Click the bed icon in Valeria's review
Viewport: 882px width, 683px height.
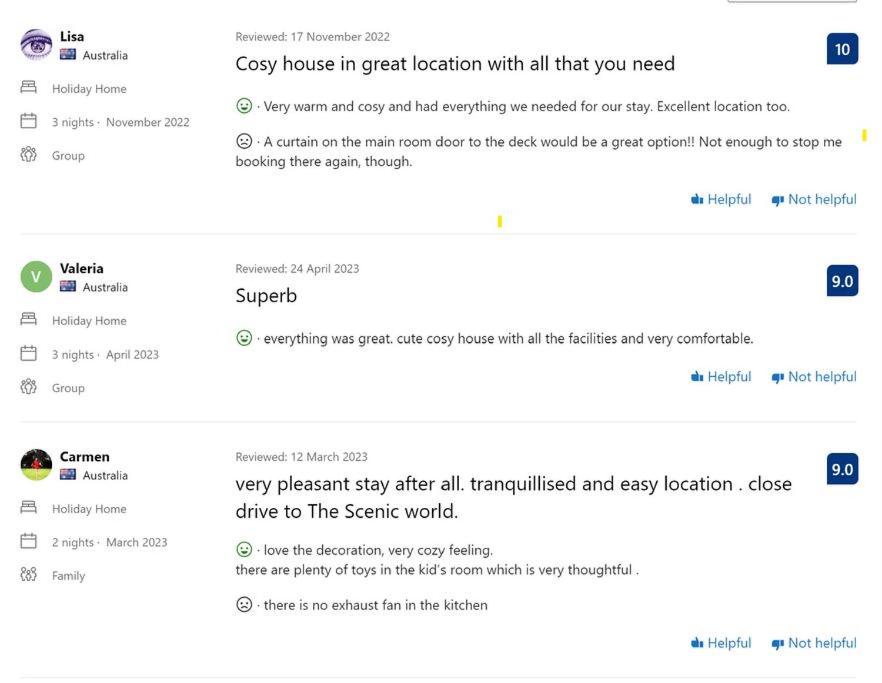pos(28,320)
